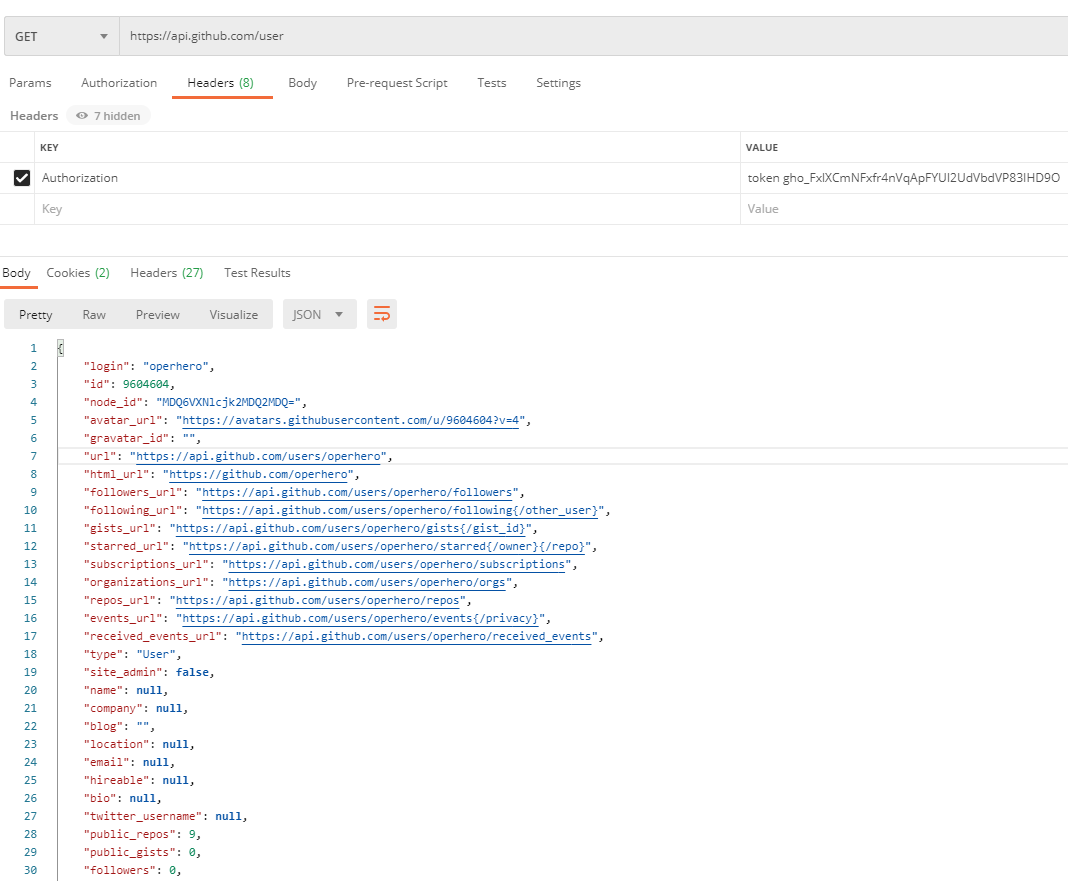Open the followers_url link
Screen dimensions: 1068x881
357,493
